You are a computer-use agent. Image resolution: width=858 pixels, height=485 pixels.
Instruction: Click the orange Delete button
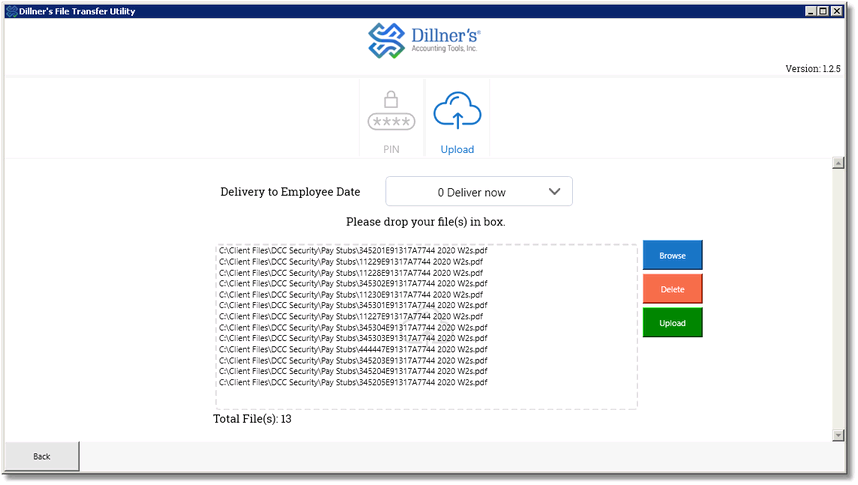[x=673, y=289]
